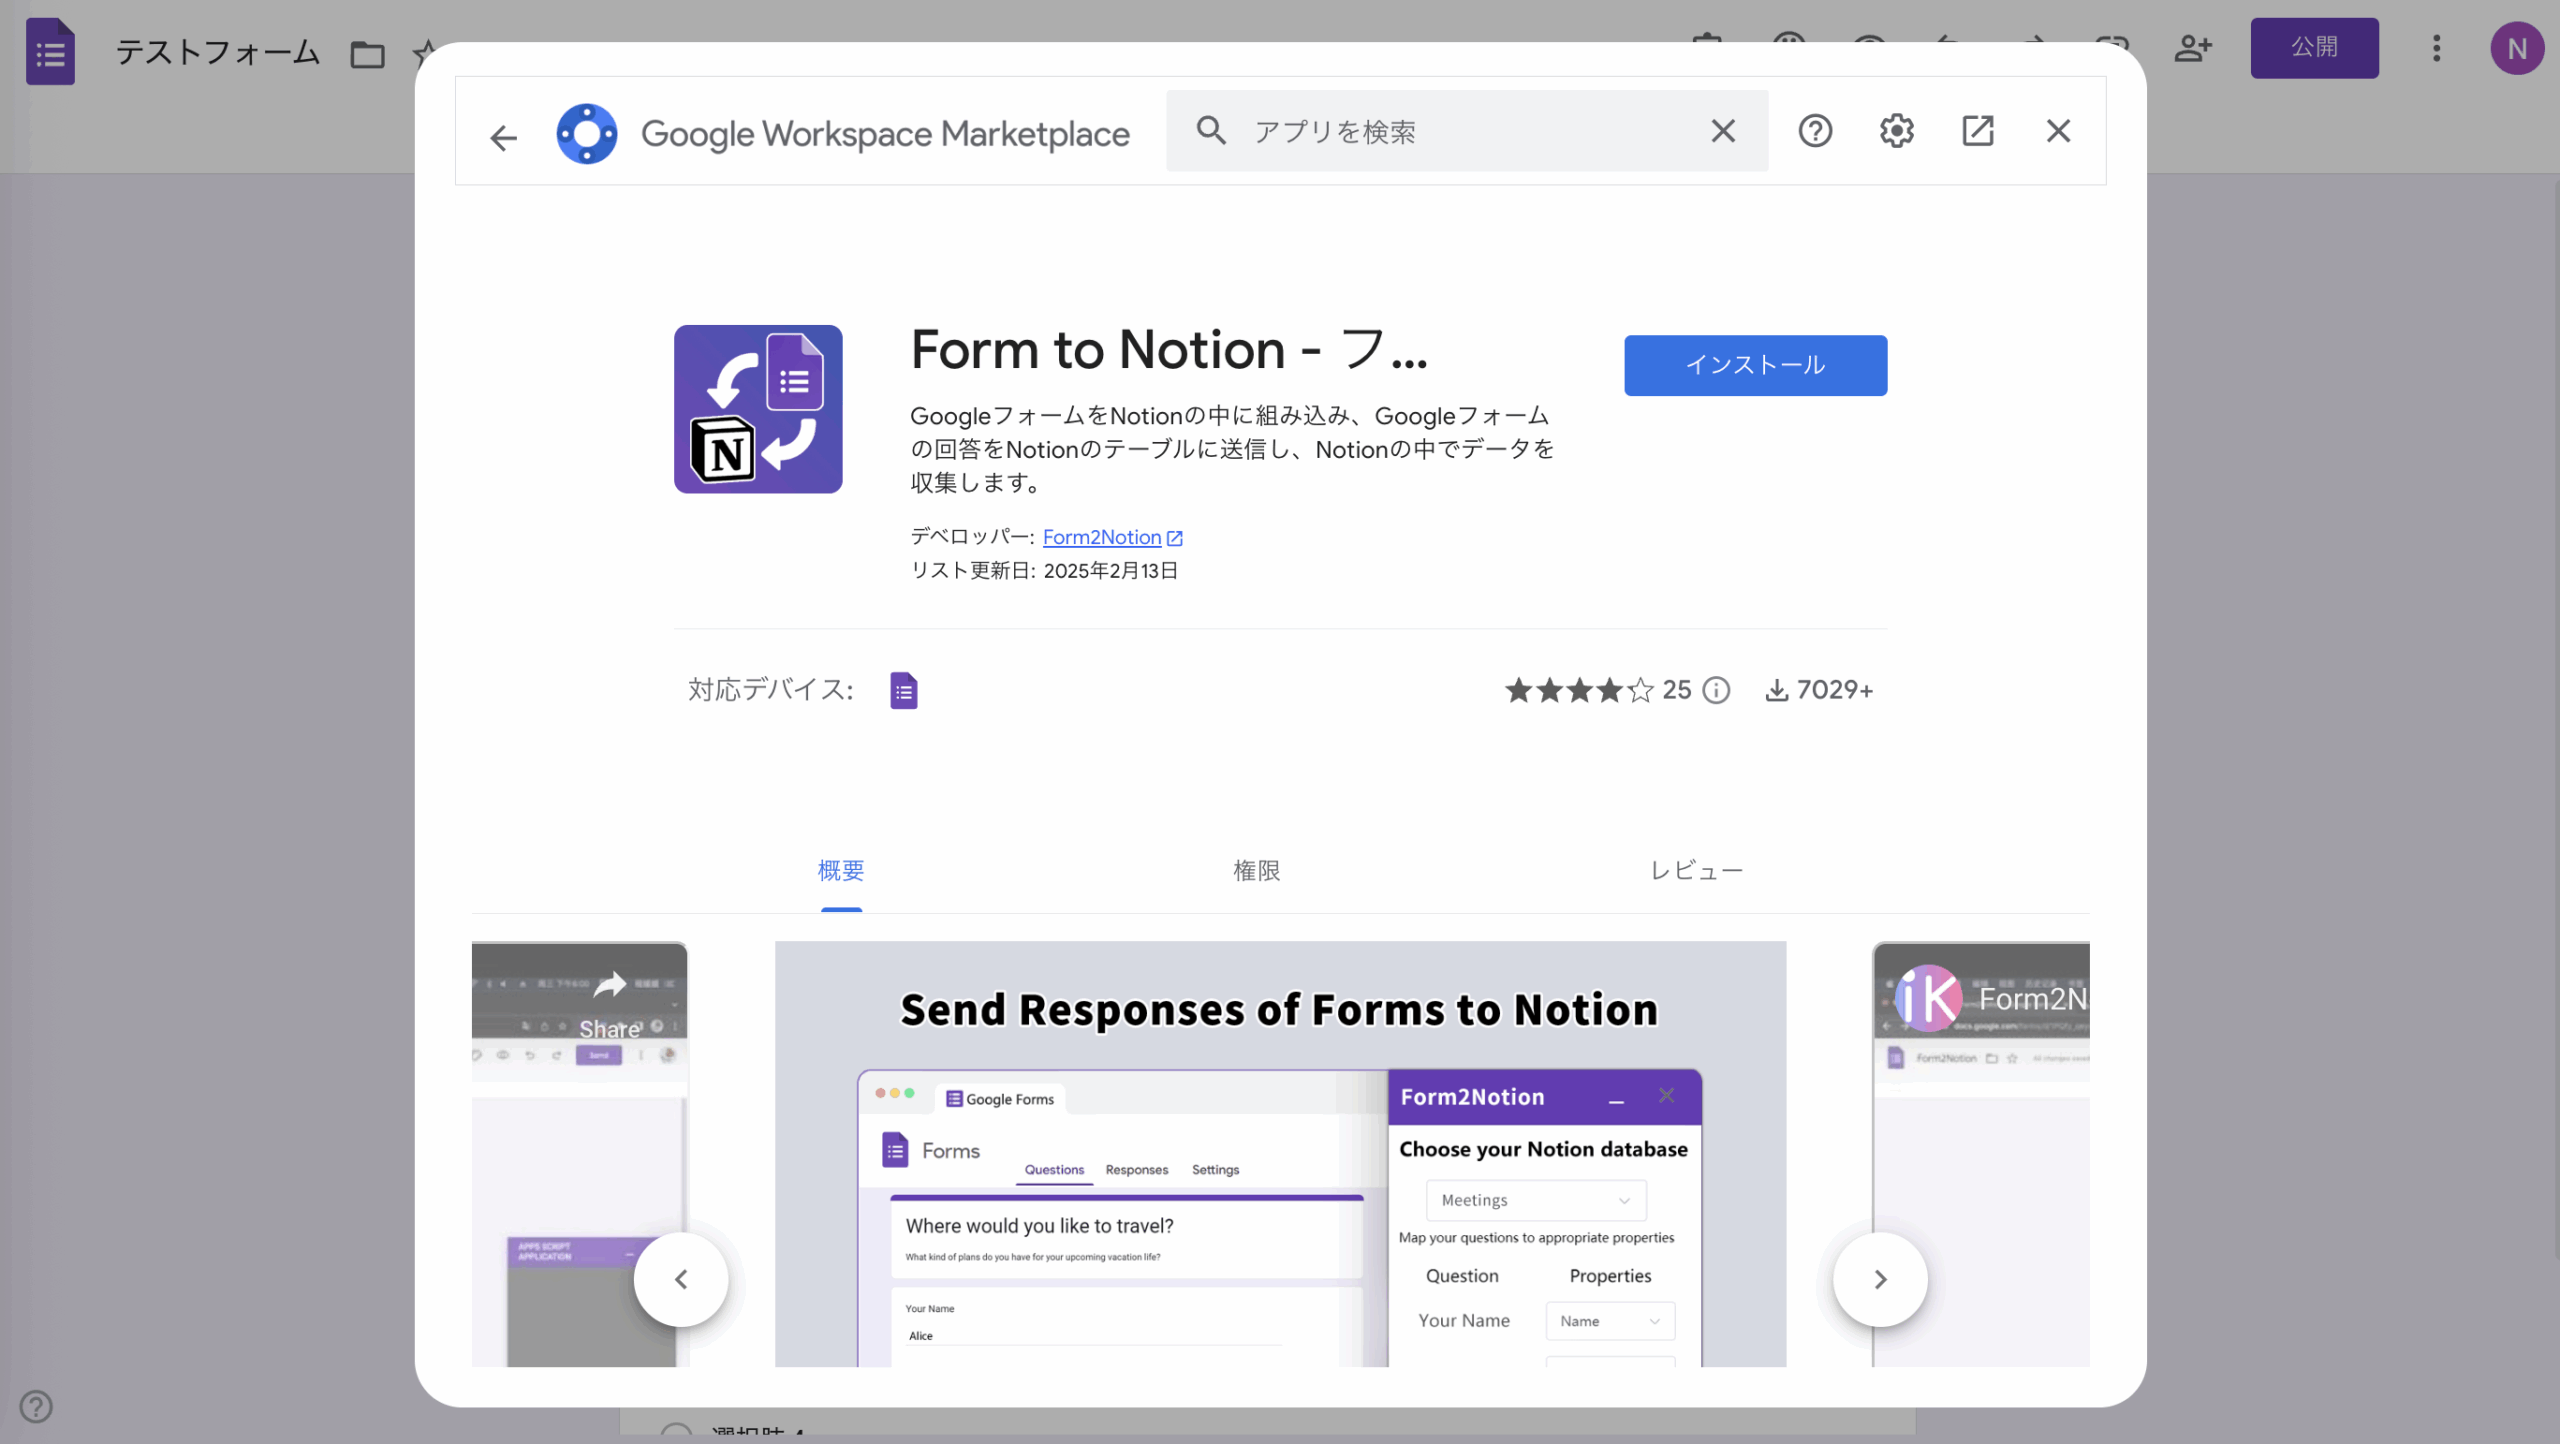The height and width of the screenshot is (1444, 2560).
Task: Switch to the 権限 tab
Action: (1256, 871)
